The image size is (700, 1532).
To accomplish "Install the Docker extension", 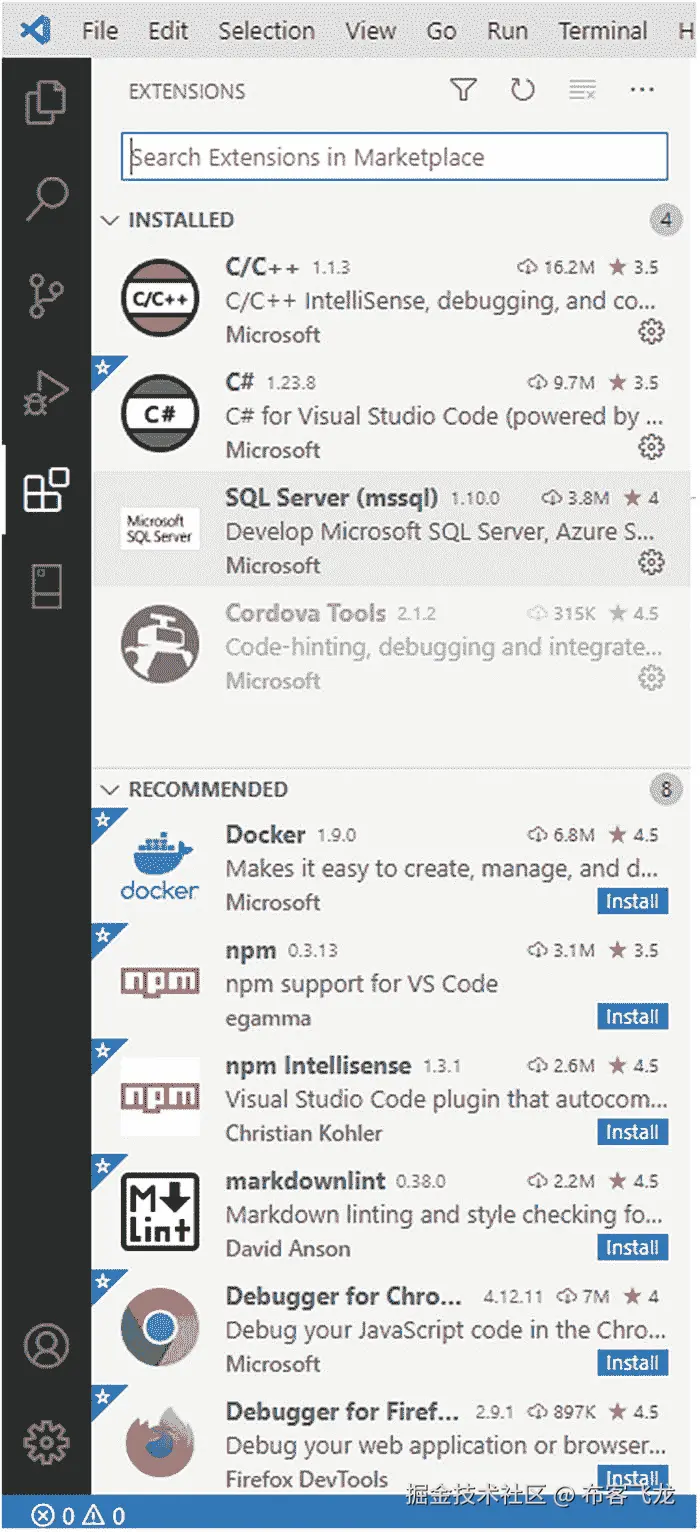I will tap(632, 902).
